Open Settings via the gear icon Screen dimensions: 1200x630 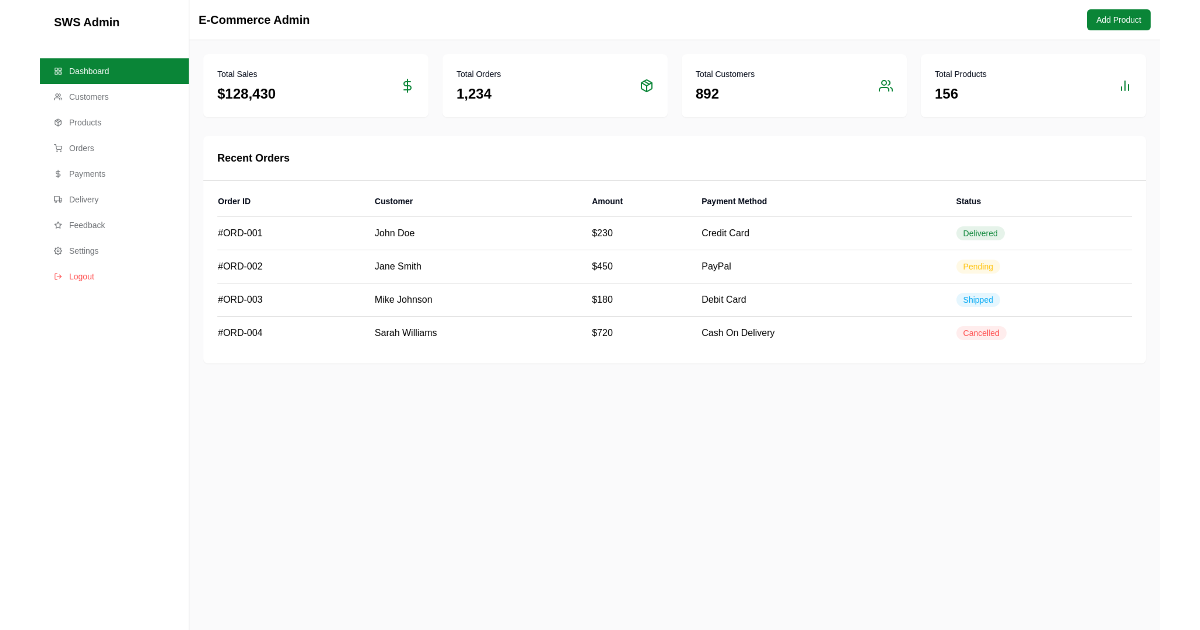(59, 250)
